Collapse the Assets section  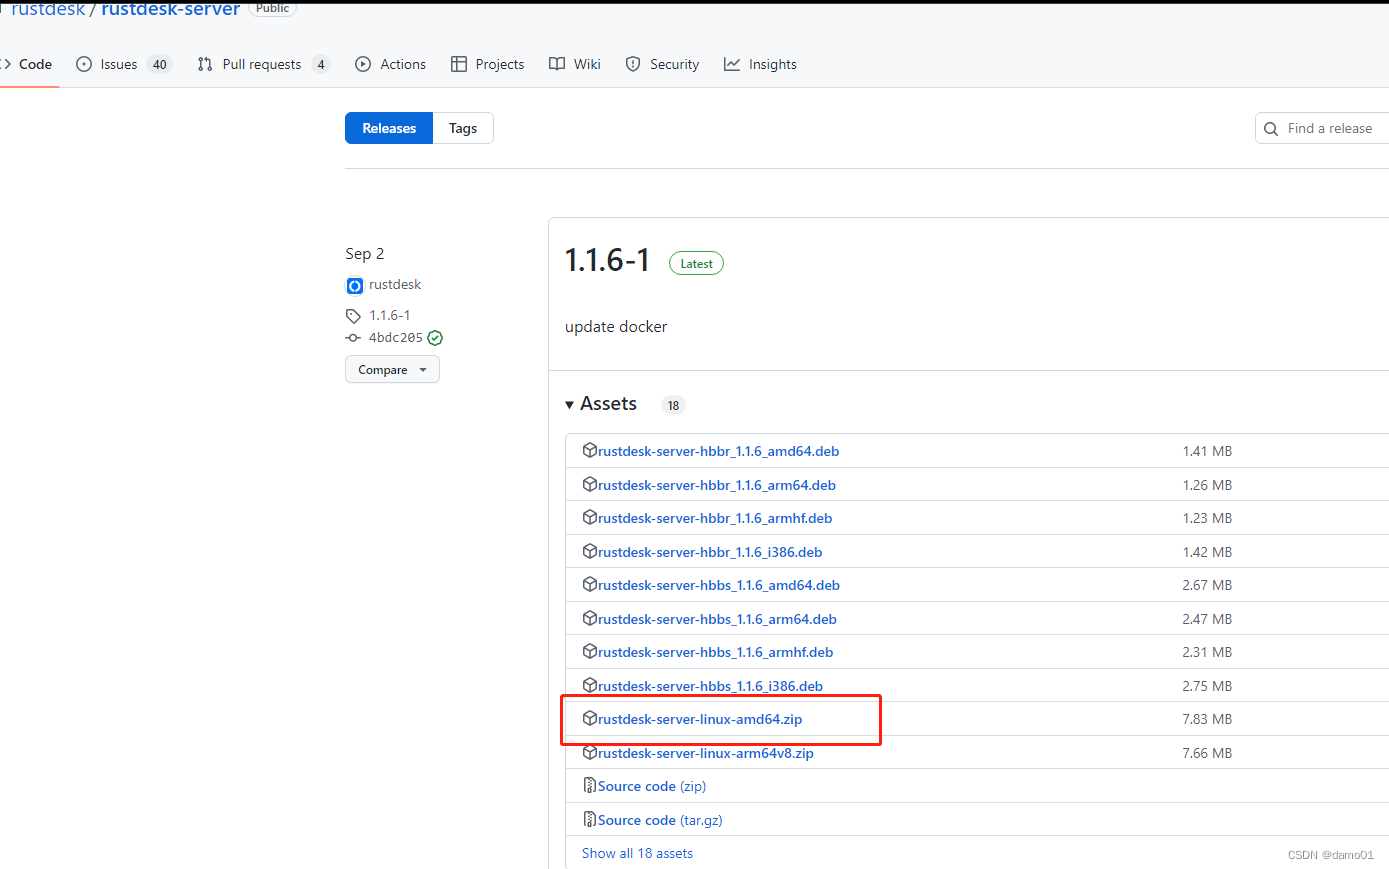click(601, 404)
